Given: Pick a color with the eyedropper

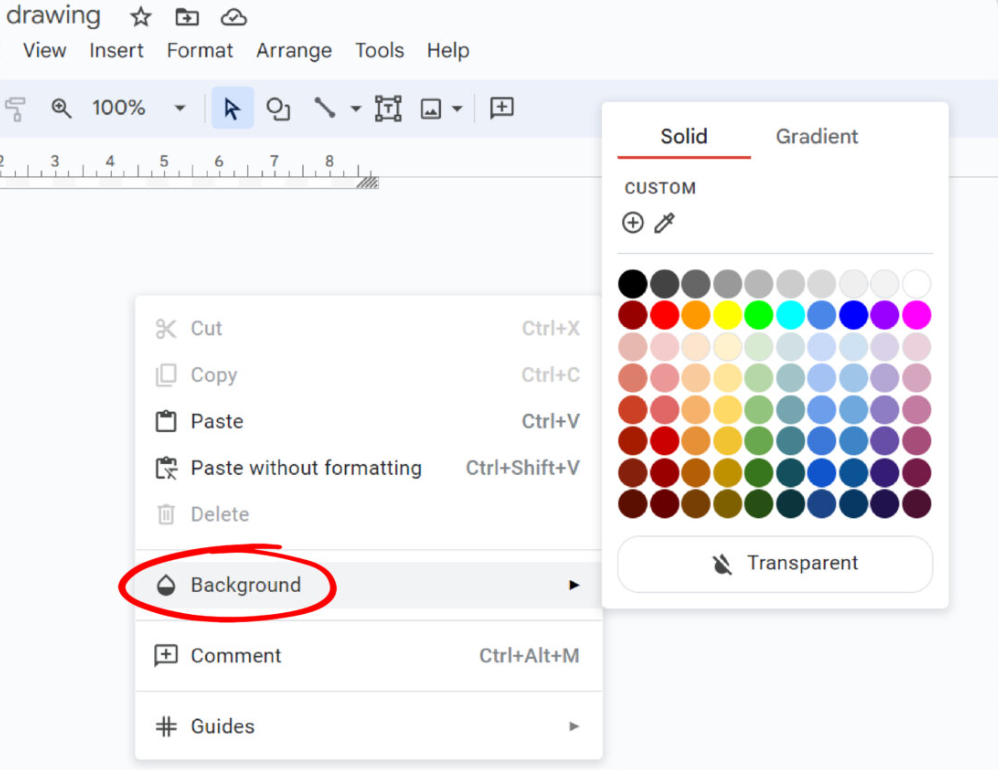Looking at the screenshot, I should pos(664,223).
